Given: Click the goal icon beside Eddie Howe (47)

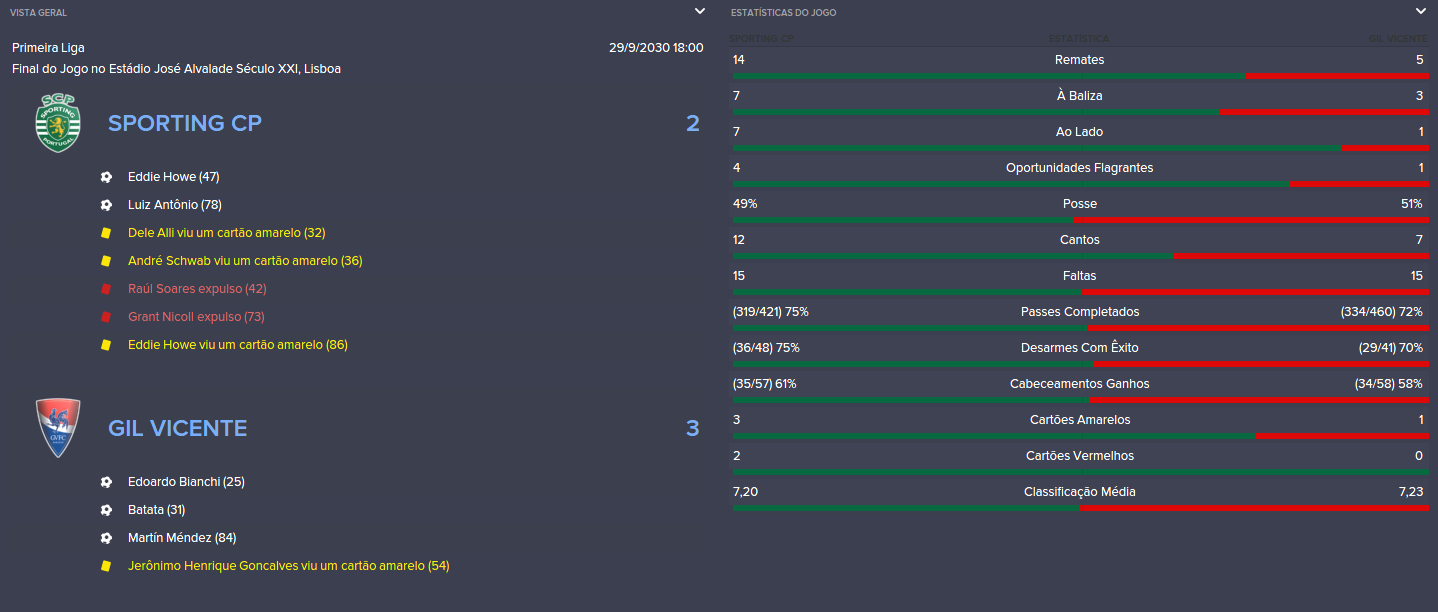Looking at the screenshot, I should coord(106,177).
